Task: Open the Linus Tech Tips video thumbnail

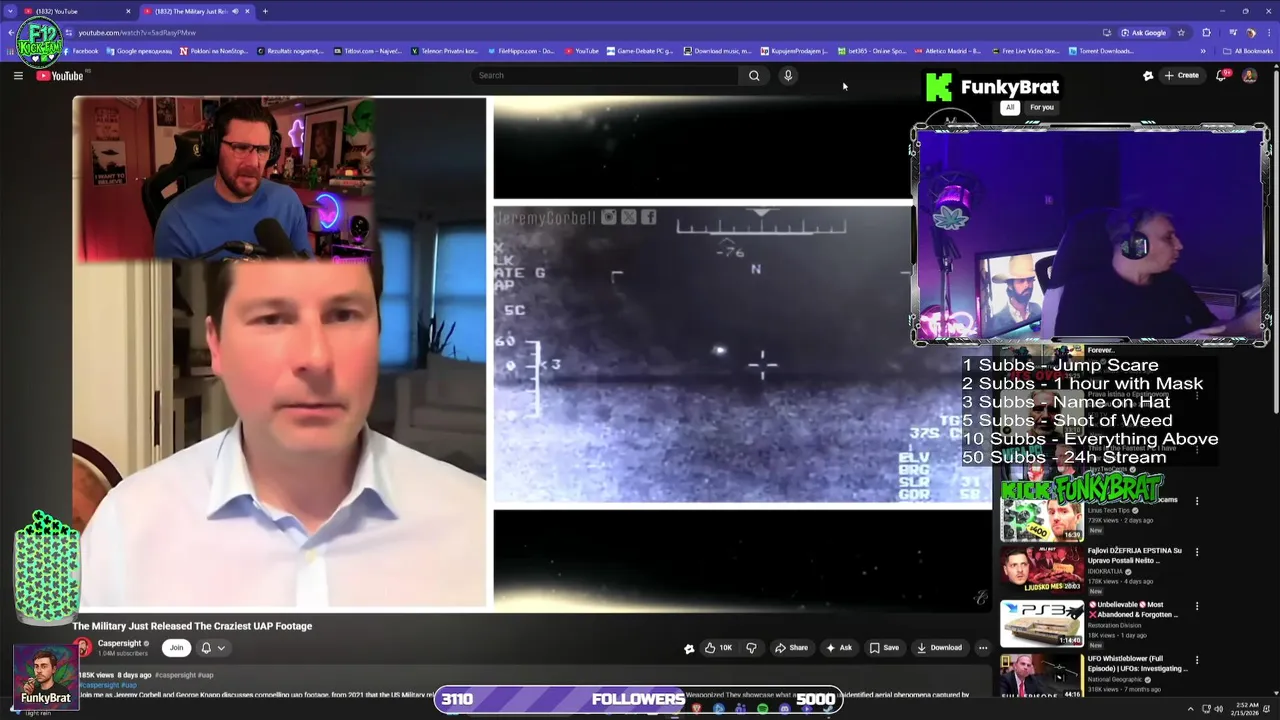Action: pos(1042,521)
